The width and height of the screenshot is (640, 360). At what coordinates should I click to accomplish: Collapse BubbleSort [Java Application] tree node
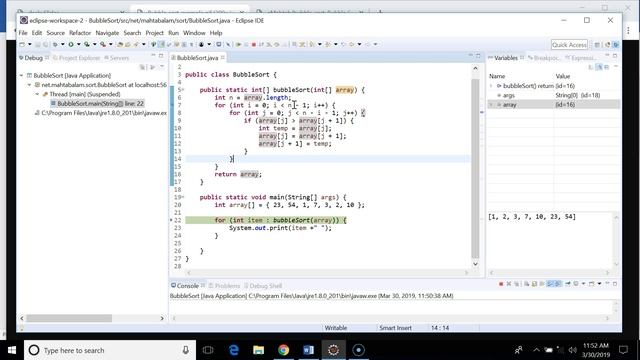pyautogui.click(x=21, y=76)
